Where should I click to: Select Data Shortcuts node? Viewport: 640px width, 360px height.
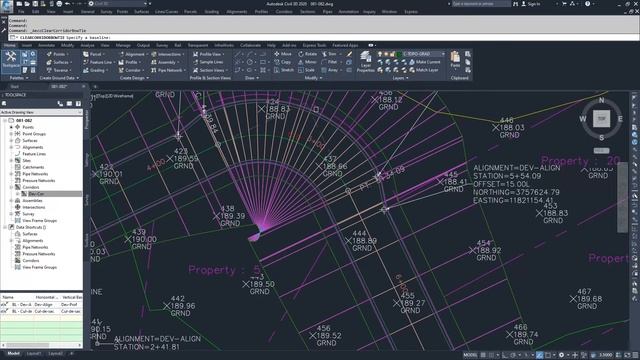pyautogui.click(x=31, y=227)
